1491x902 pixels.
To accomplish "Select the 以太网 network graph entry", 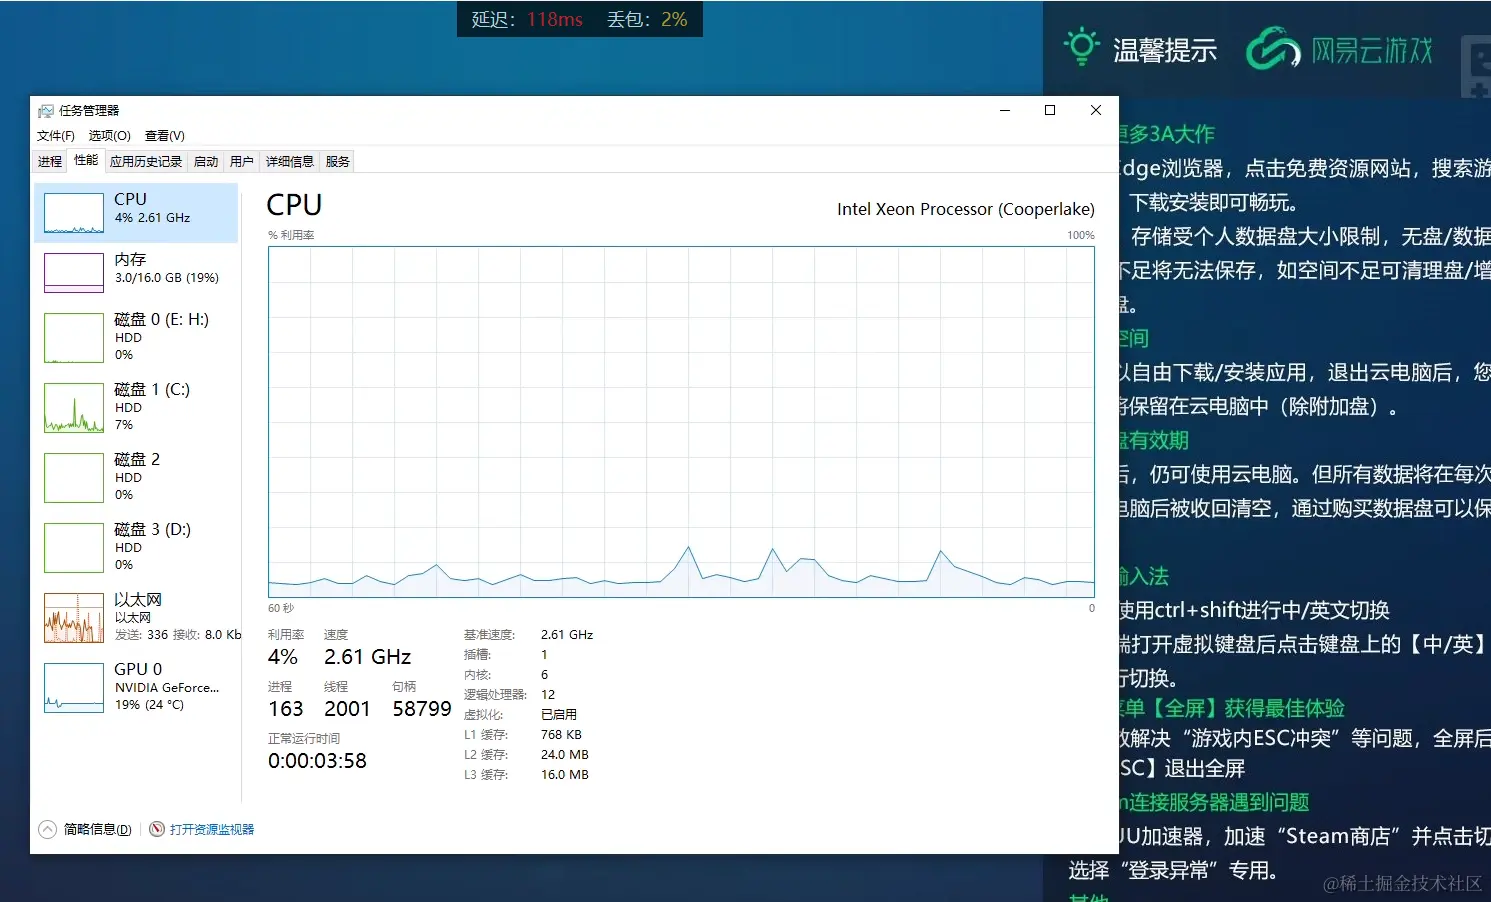I will [x=137, y=617].
